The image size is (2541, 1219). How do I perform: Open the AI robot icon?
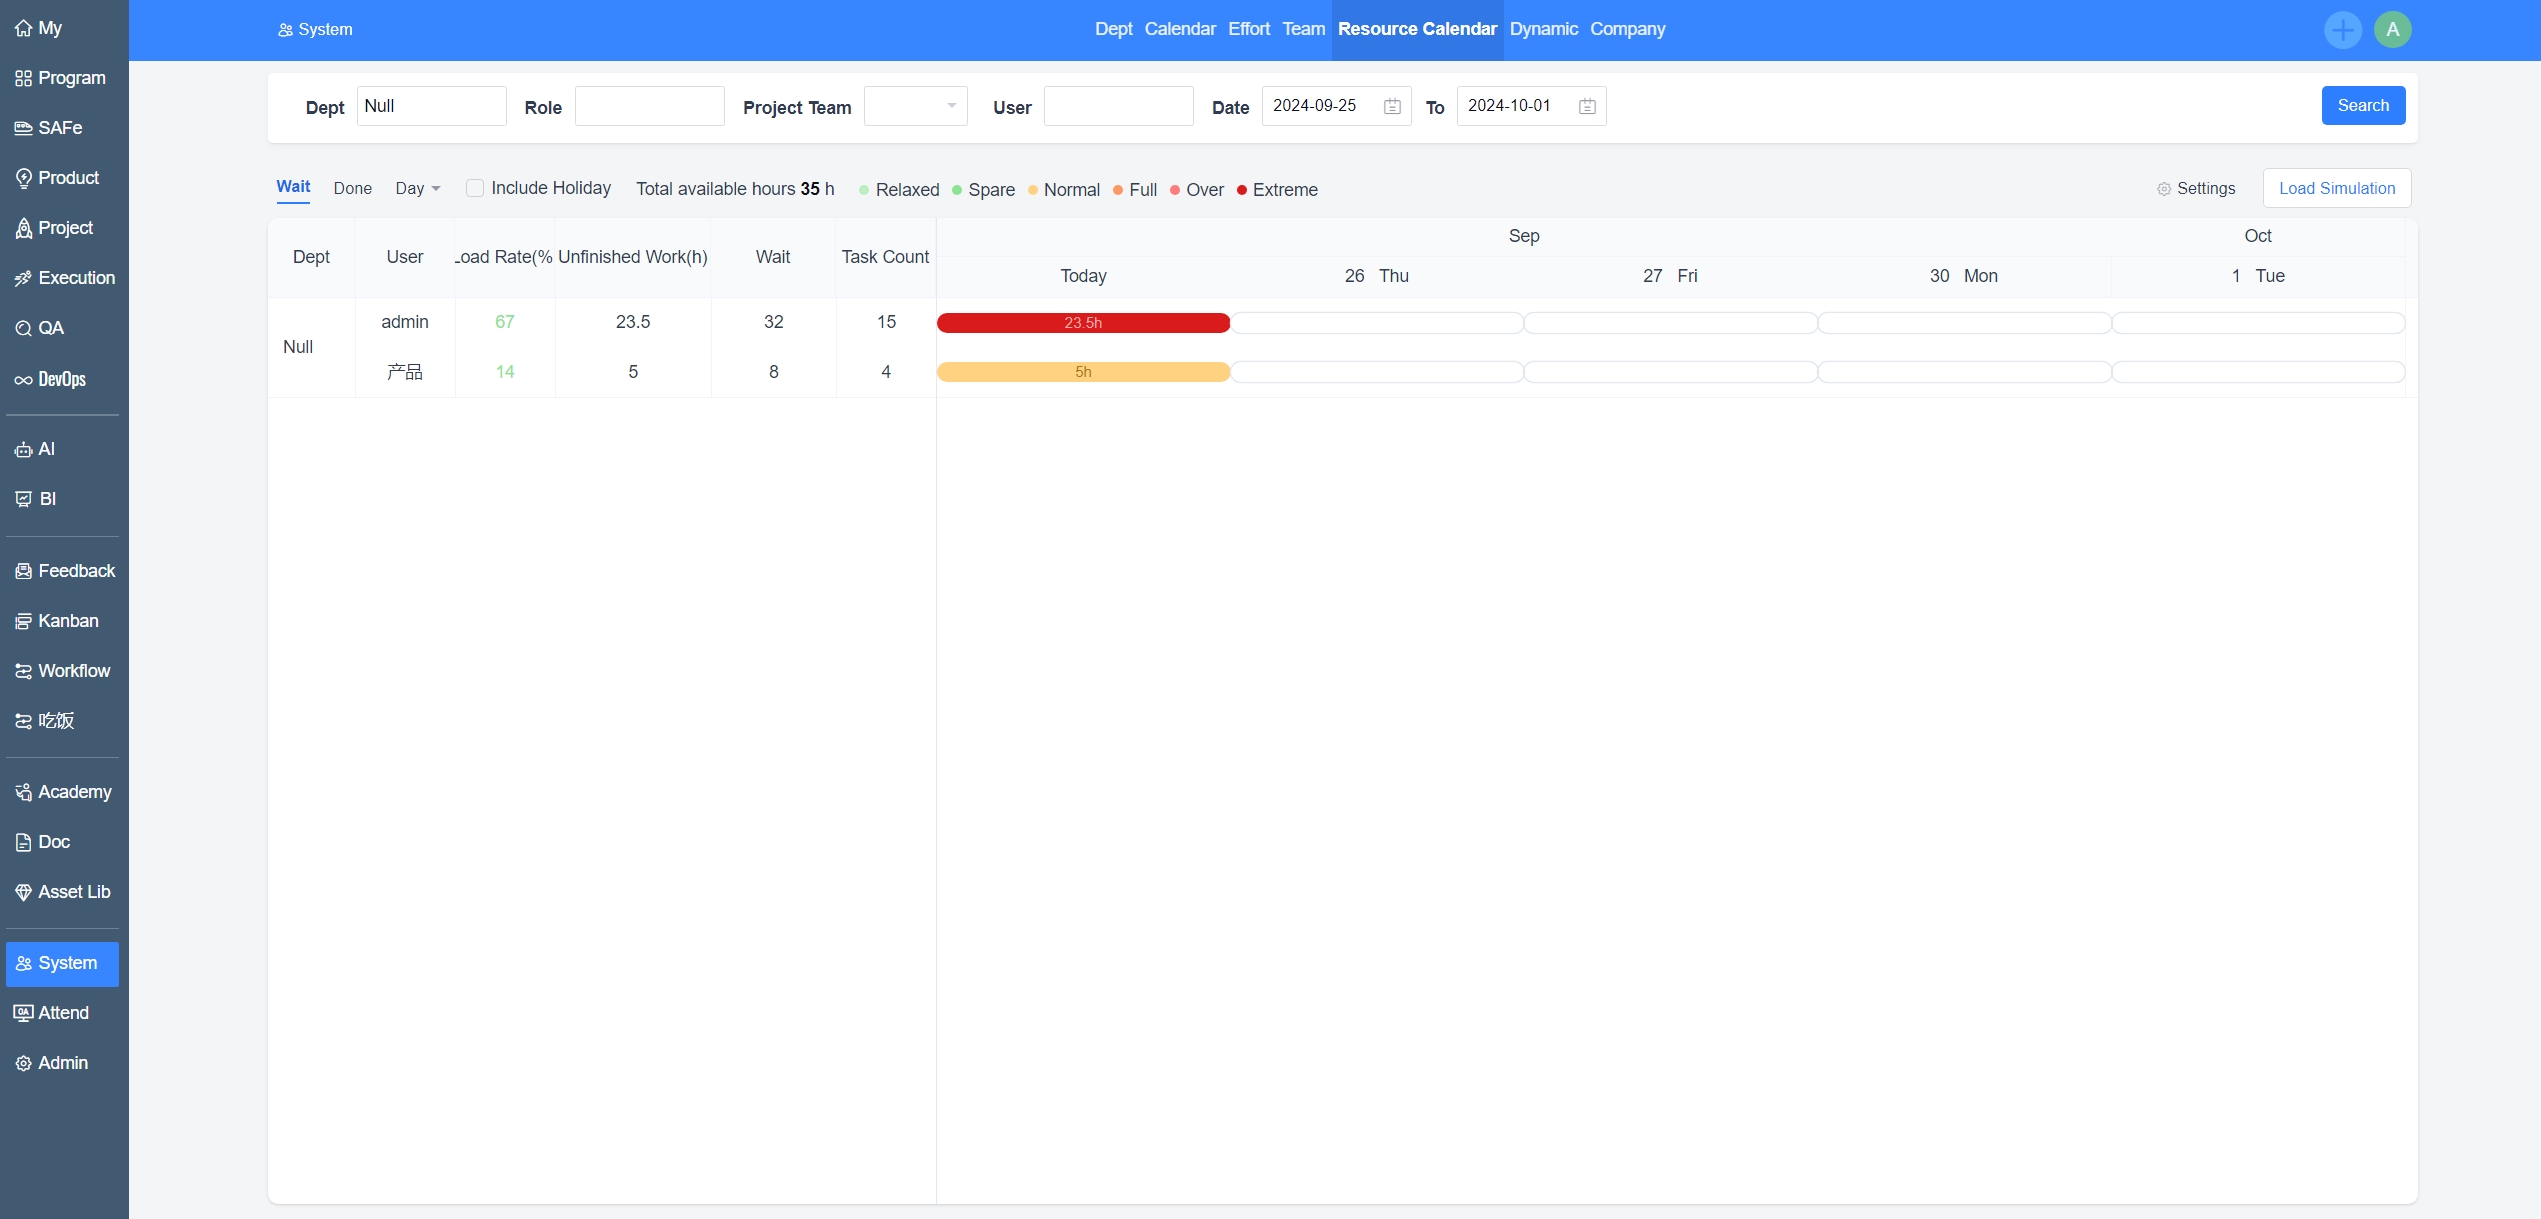click(x=23, y=450)
